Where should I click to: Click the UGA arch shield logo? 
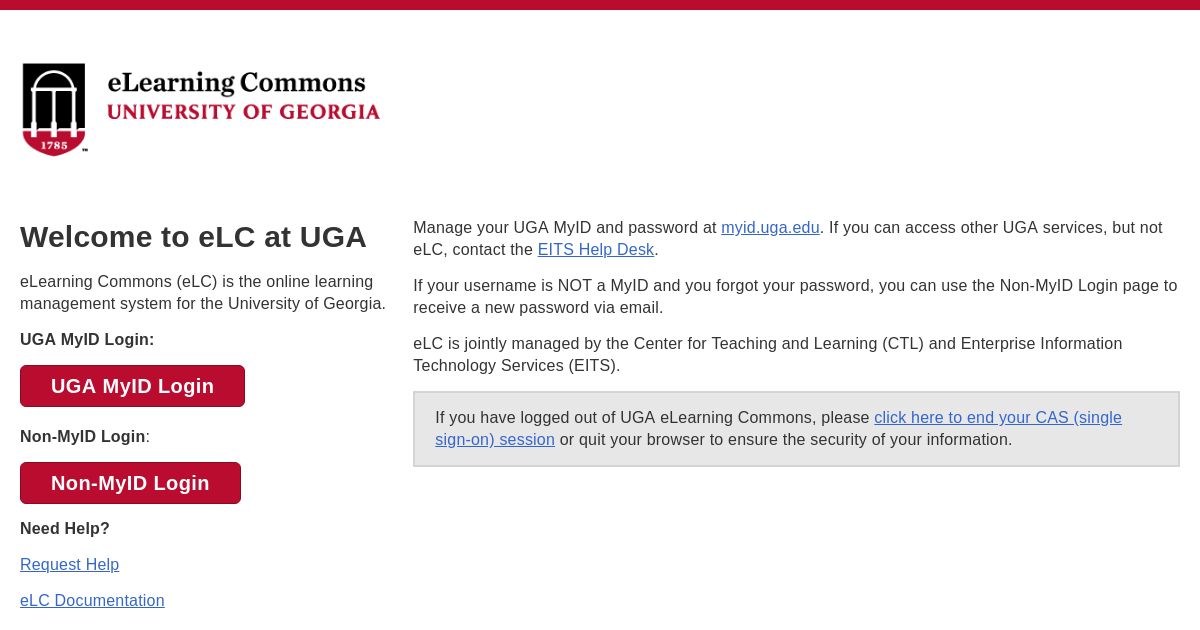click(54, 109)
